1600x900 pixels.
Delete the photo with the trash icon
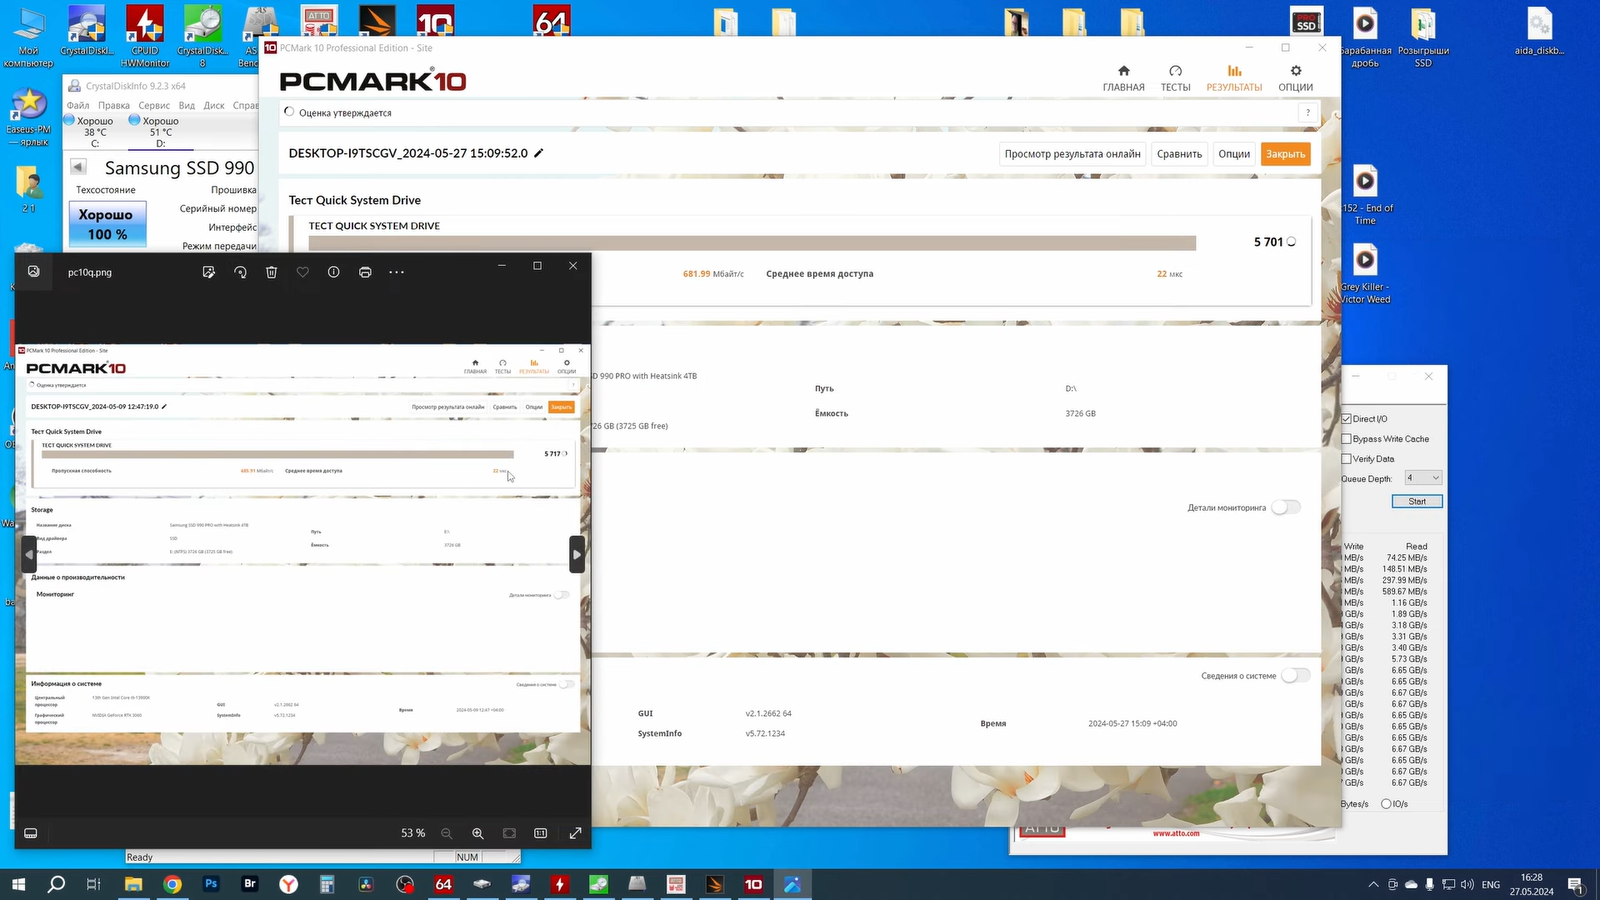click(271, 272)
